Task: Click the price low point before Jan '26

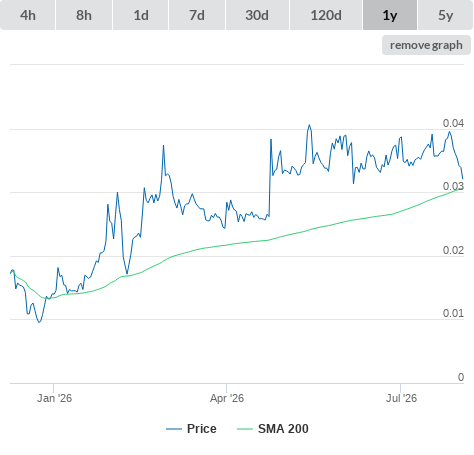Action: (x=39, y=322)
